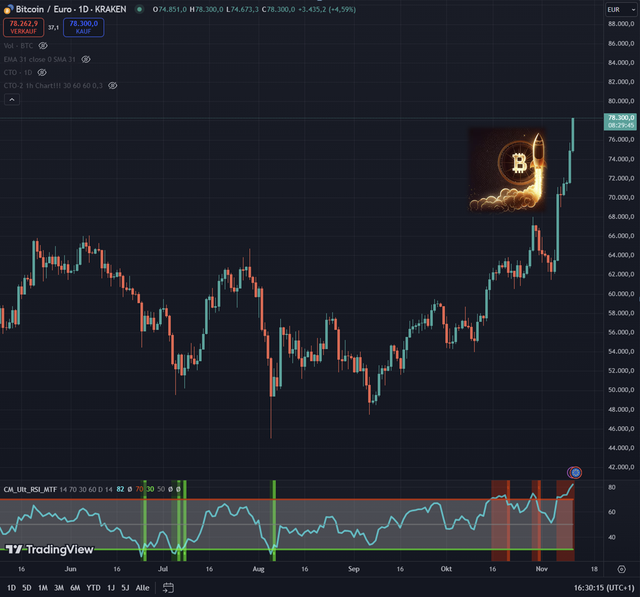This screenshot has height=597, width=640.
Task: Click the latest green candle at 78.300
Action: tap(573, 135)
